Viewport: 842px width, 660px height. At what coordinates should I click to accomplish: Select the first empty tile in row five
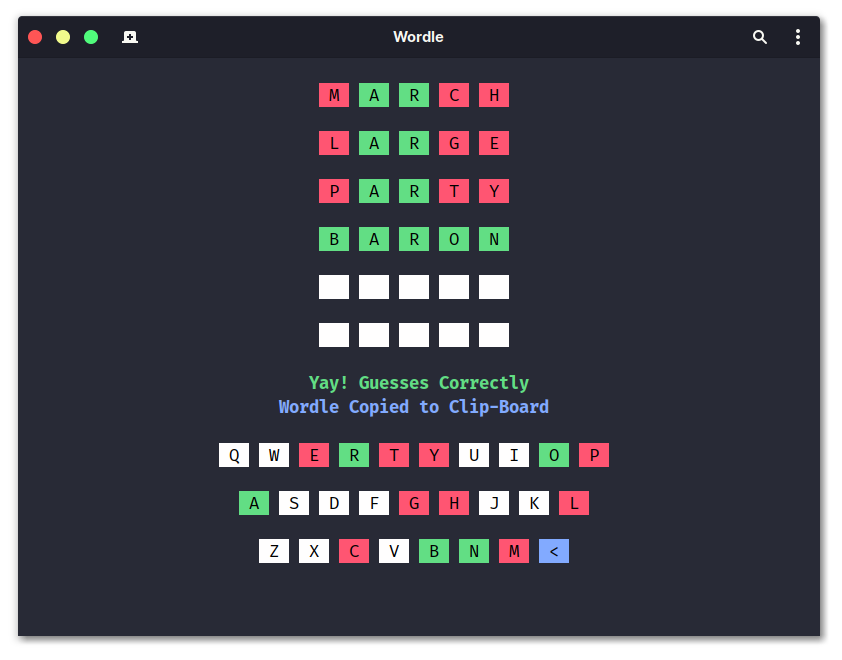[x=333, y=287]
